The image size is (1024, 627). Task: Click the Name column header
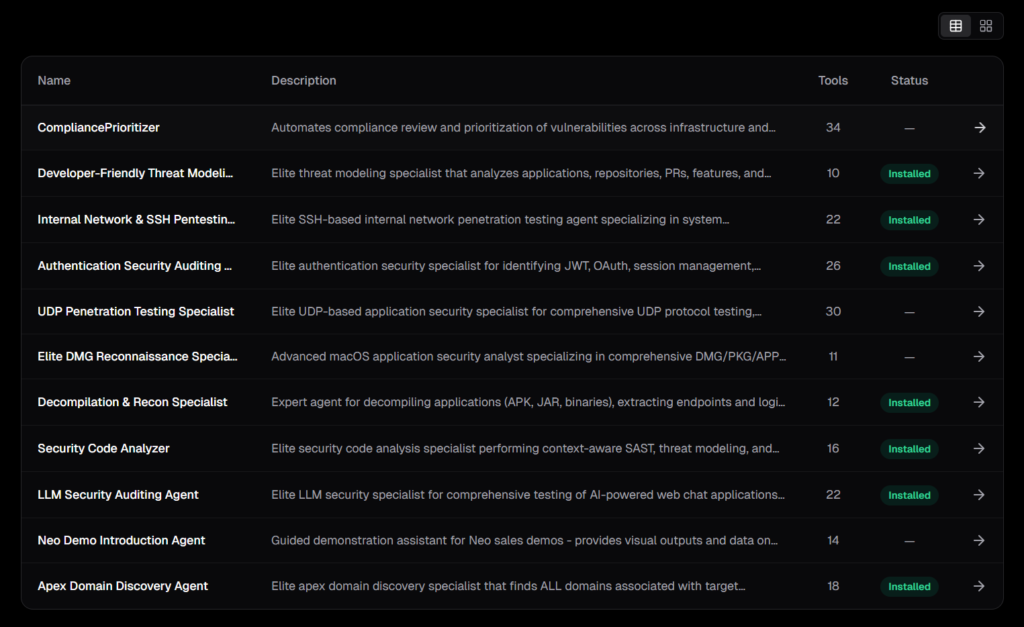[x=54, y=80]
